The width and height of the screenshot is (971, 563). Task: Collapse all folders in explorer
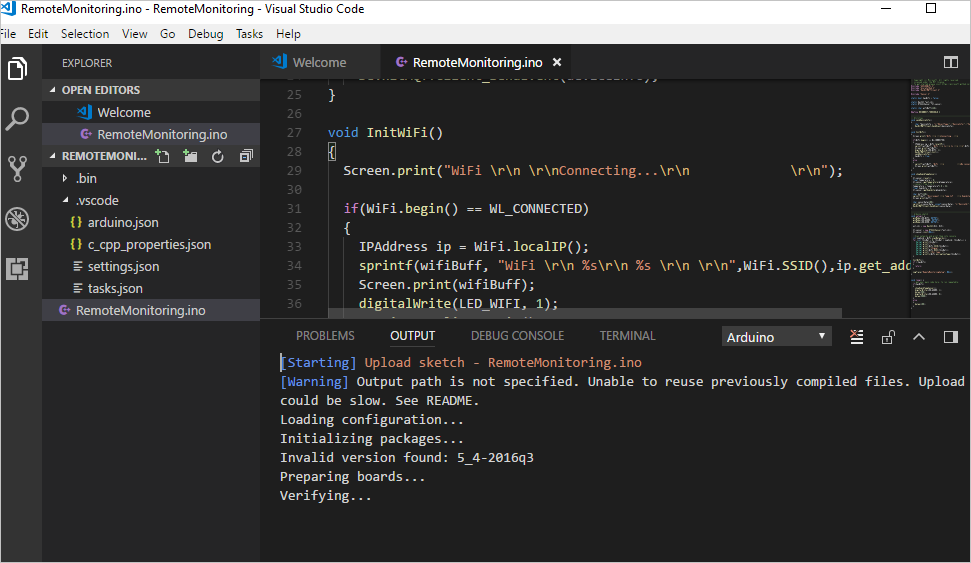(x=246, y=156)
